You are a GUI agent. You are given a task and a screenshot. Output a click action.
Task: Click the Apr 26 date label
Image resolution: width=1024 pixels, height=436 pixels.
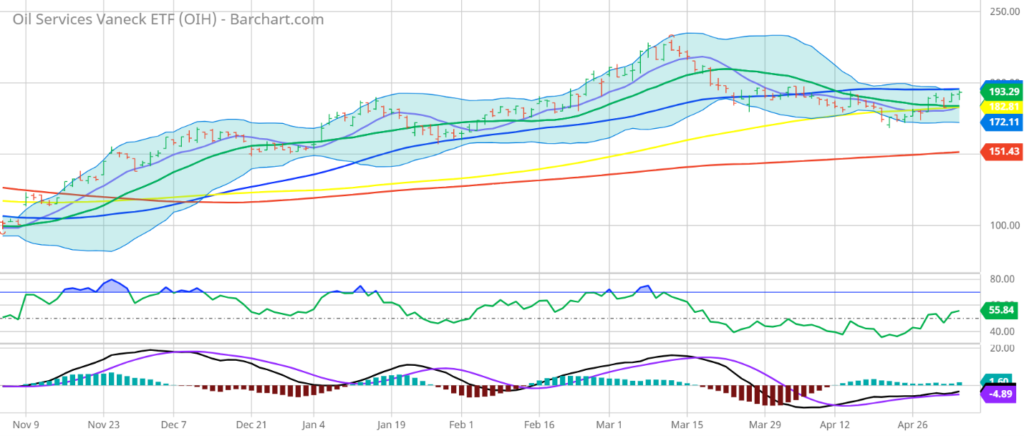pyautogui.click(x=914, y=424)
